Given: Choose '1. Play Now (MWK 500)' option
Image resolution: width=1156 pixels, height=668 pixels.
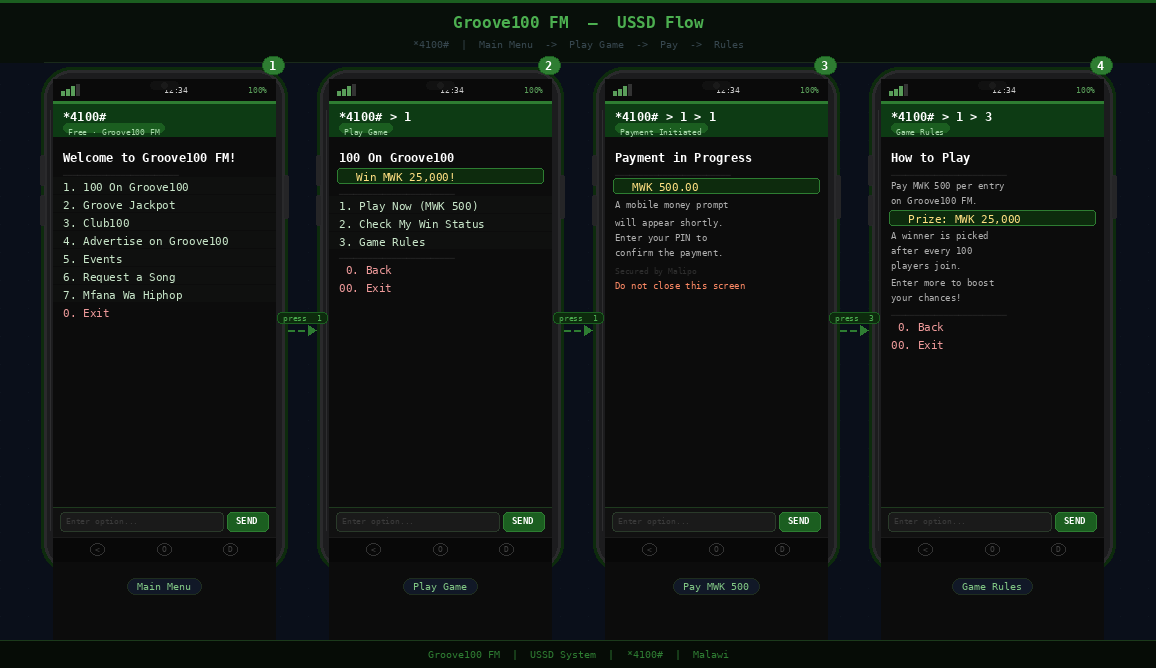Looking at the screenshot, I should pyautogui.click(x=408, y=206).
